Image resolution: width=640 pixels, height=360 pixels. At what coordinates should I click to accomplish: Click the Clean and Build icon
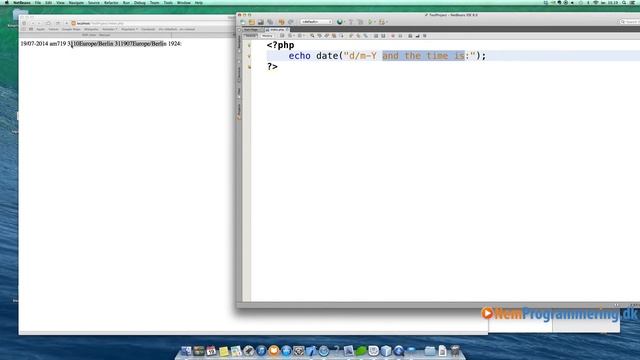(360, 22)
